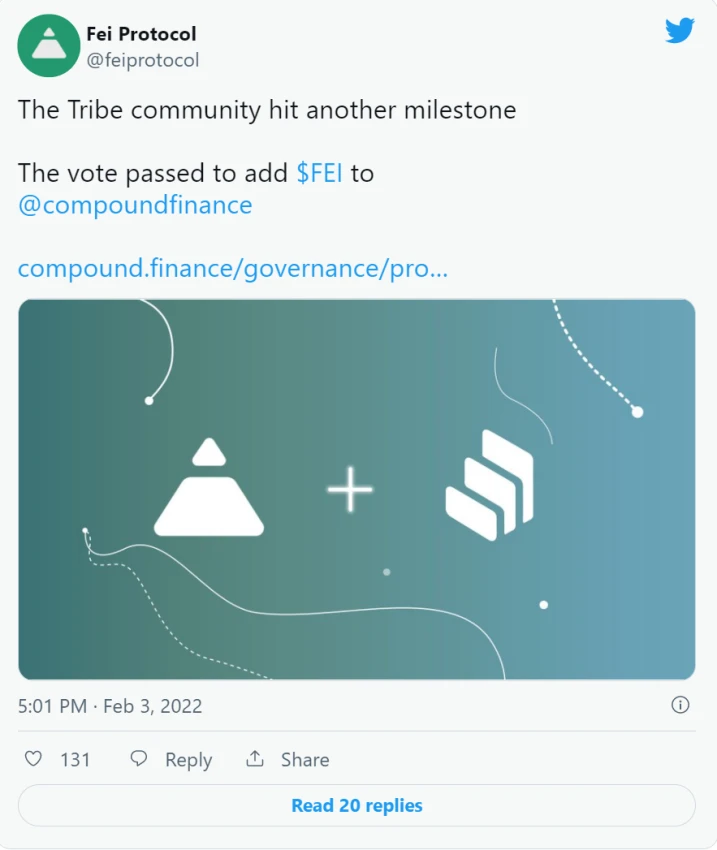717x850 pixels.
Task: Like the tweet with the heart icon
Action: 34,759
